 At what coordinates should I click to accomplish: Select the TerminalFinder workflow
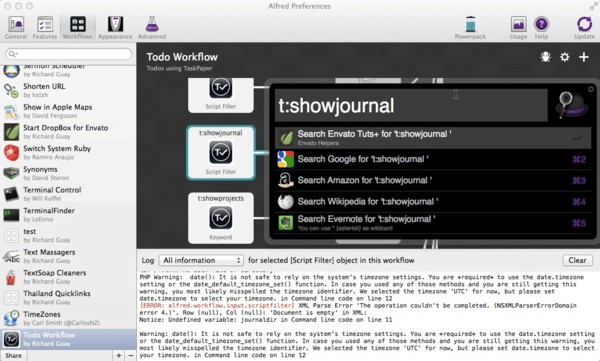pos(68,214)
